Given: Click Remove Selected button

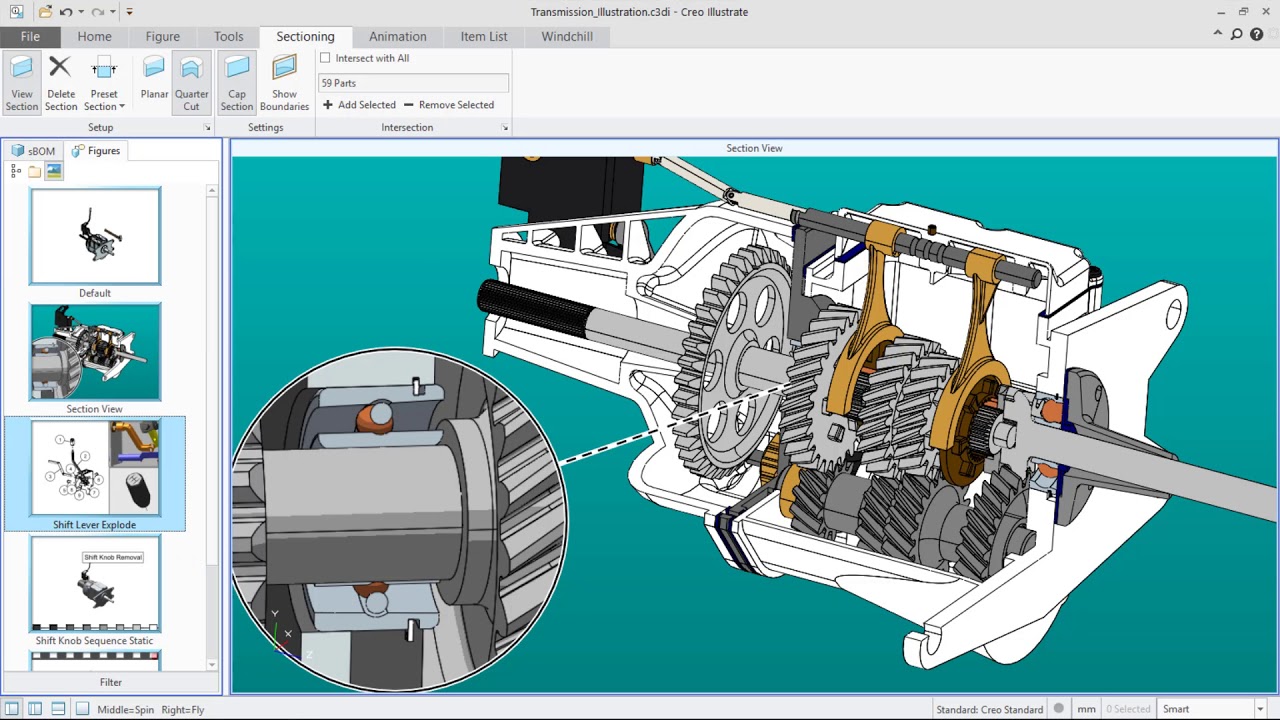Looking at the screenshot, I should coord(448,105).
